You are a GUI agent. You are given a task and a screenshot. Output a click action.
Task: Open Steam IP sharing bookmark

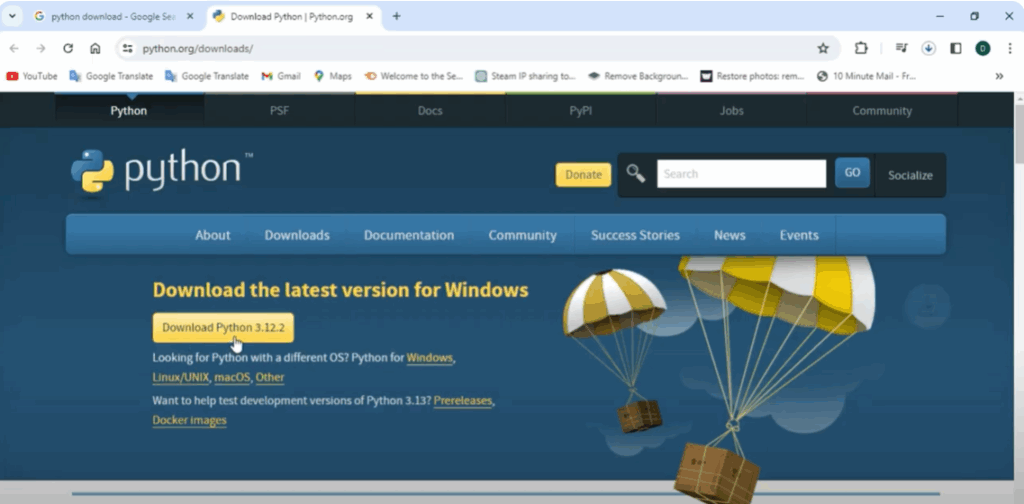(526, 76)
